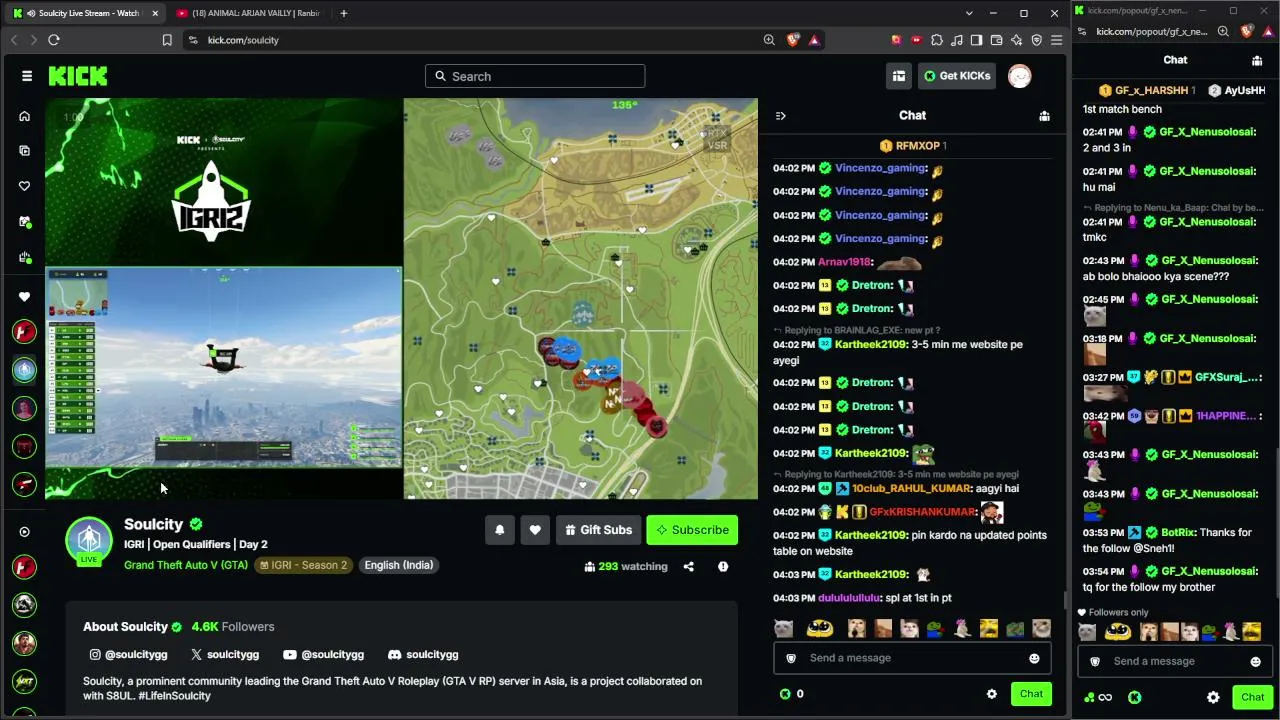Image resolution: width=1280 pixels, height=720 pixels.
Task: Open chat settings gear in main chat
Action: point(991,694)
